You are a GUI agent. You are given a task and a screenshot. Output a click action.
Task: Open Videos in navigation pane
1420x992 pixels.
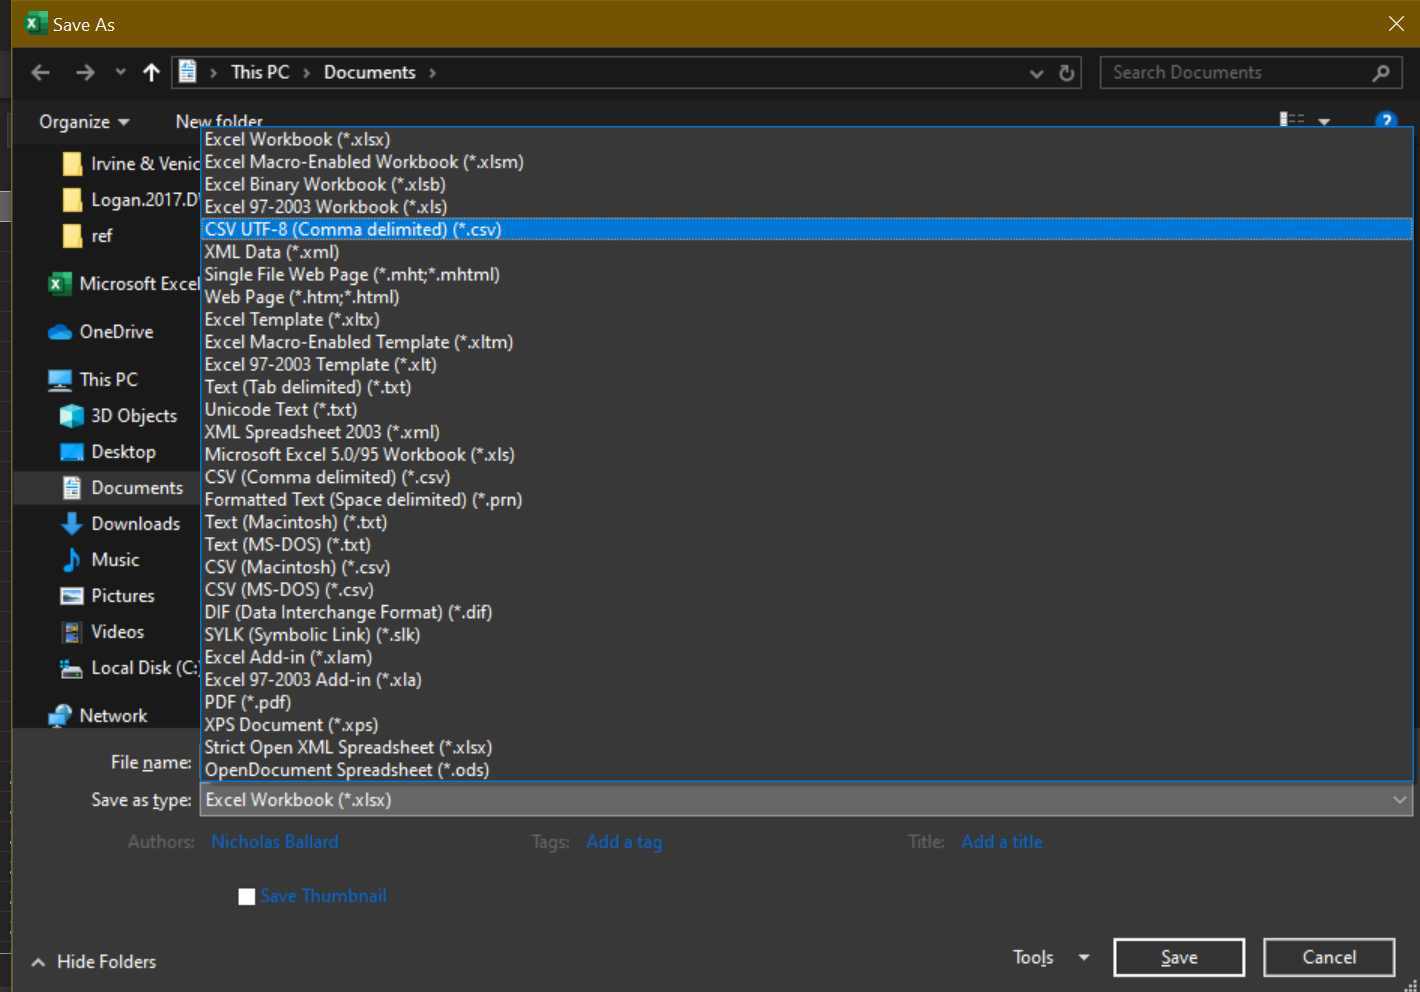point(102,632)
